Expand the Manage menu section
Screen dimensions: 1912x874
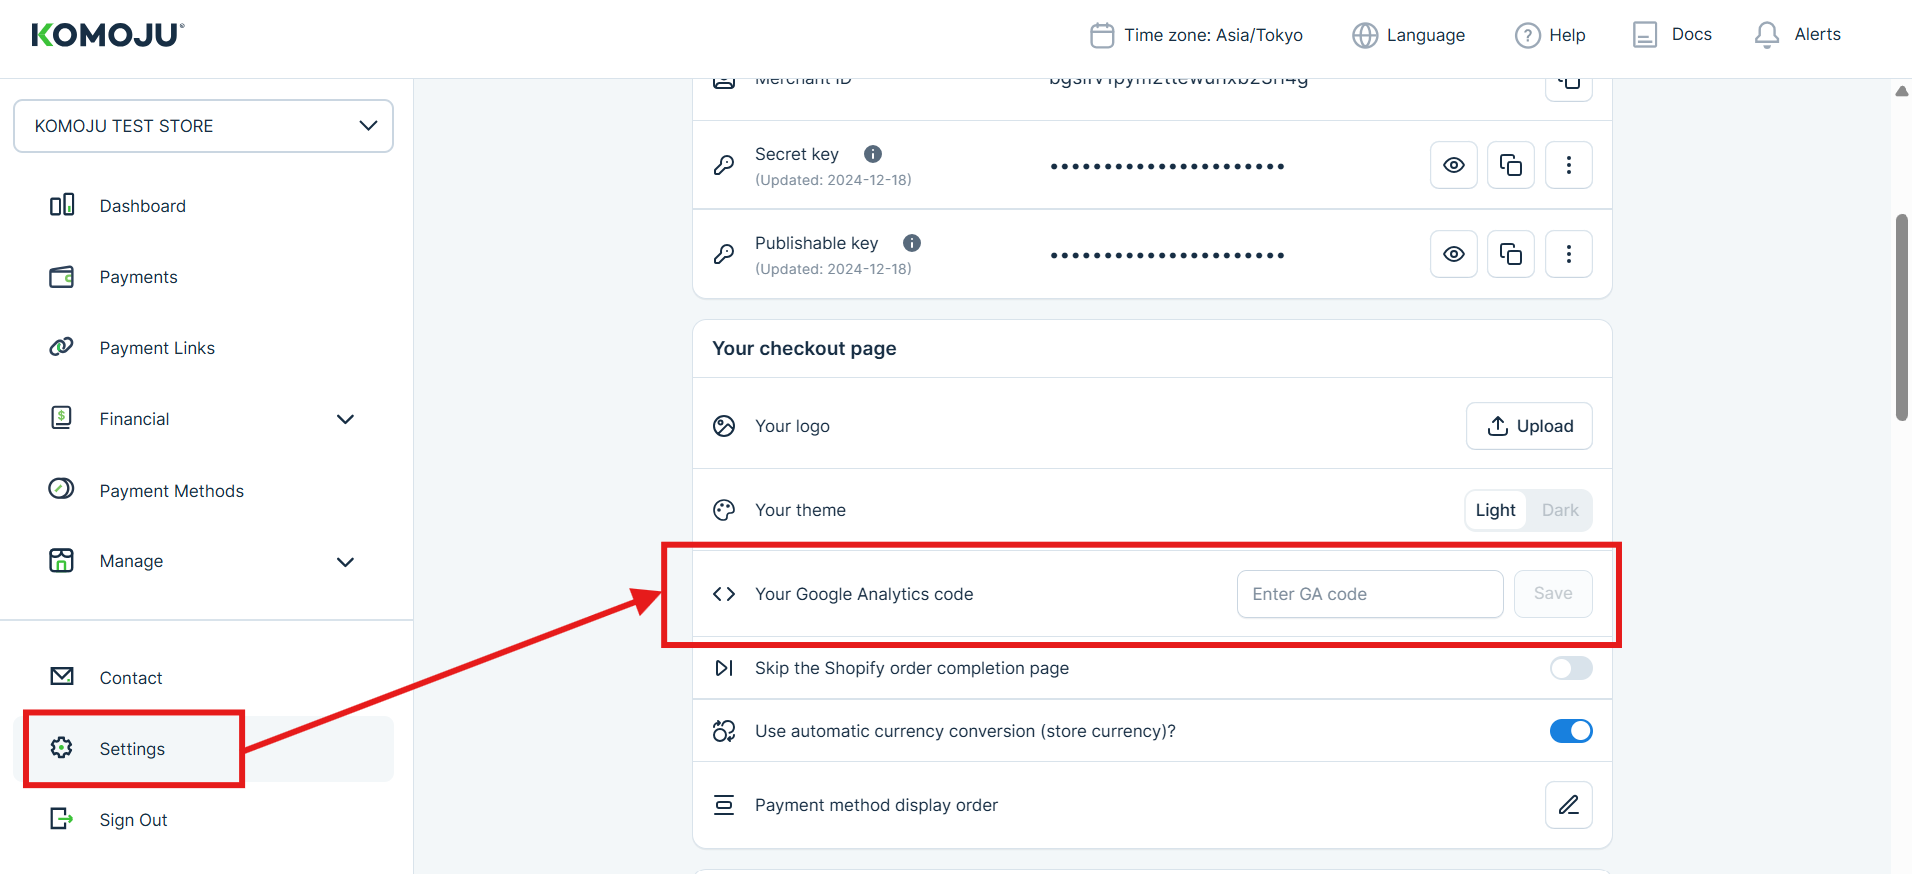[x=345, y=562]
